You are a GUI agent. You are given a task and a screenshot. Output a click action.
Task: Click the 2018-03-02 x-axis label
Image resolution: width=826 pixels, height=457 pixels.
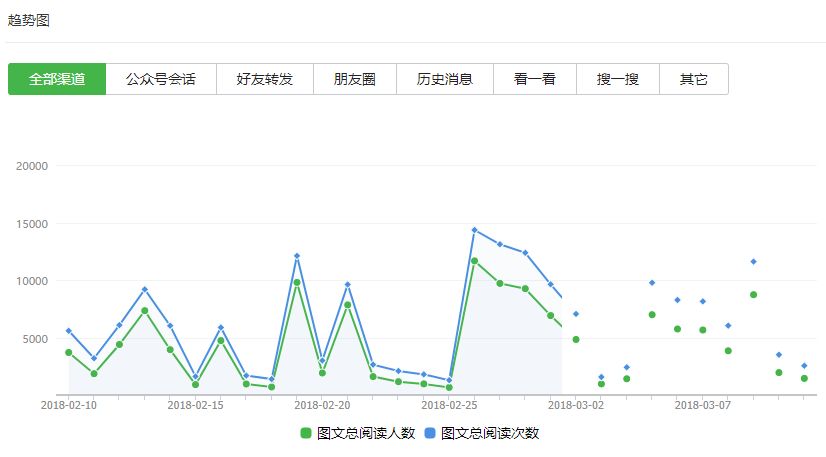pos(576,405)
